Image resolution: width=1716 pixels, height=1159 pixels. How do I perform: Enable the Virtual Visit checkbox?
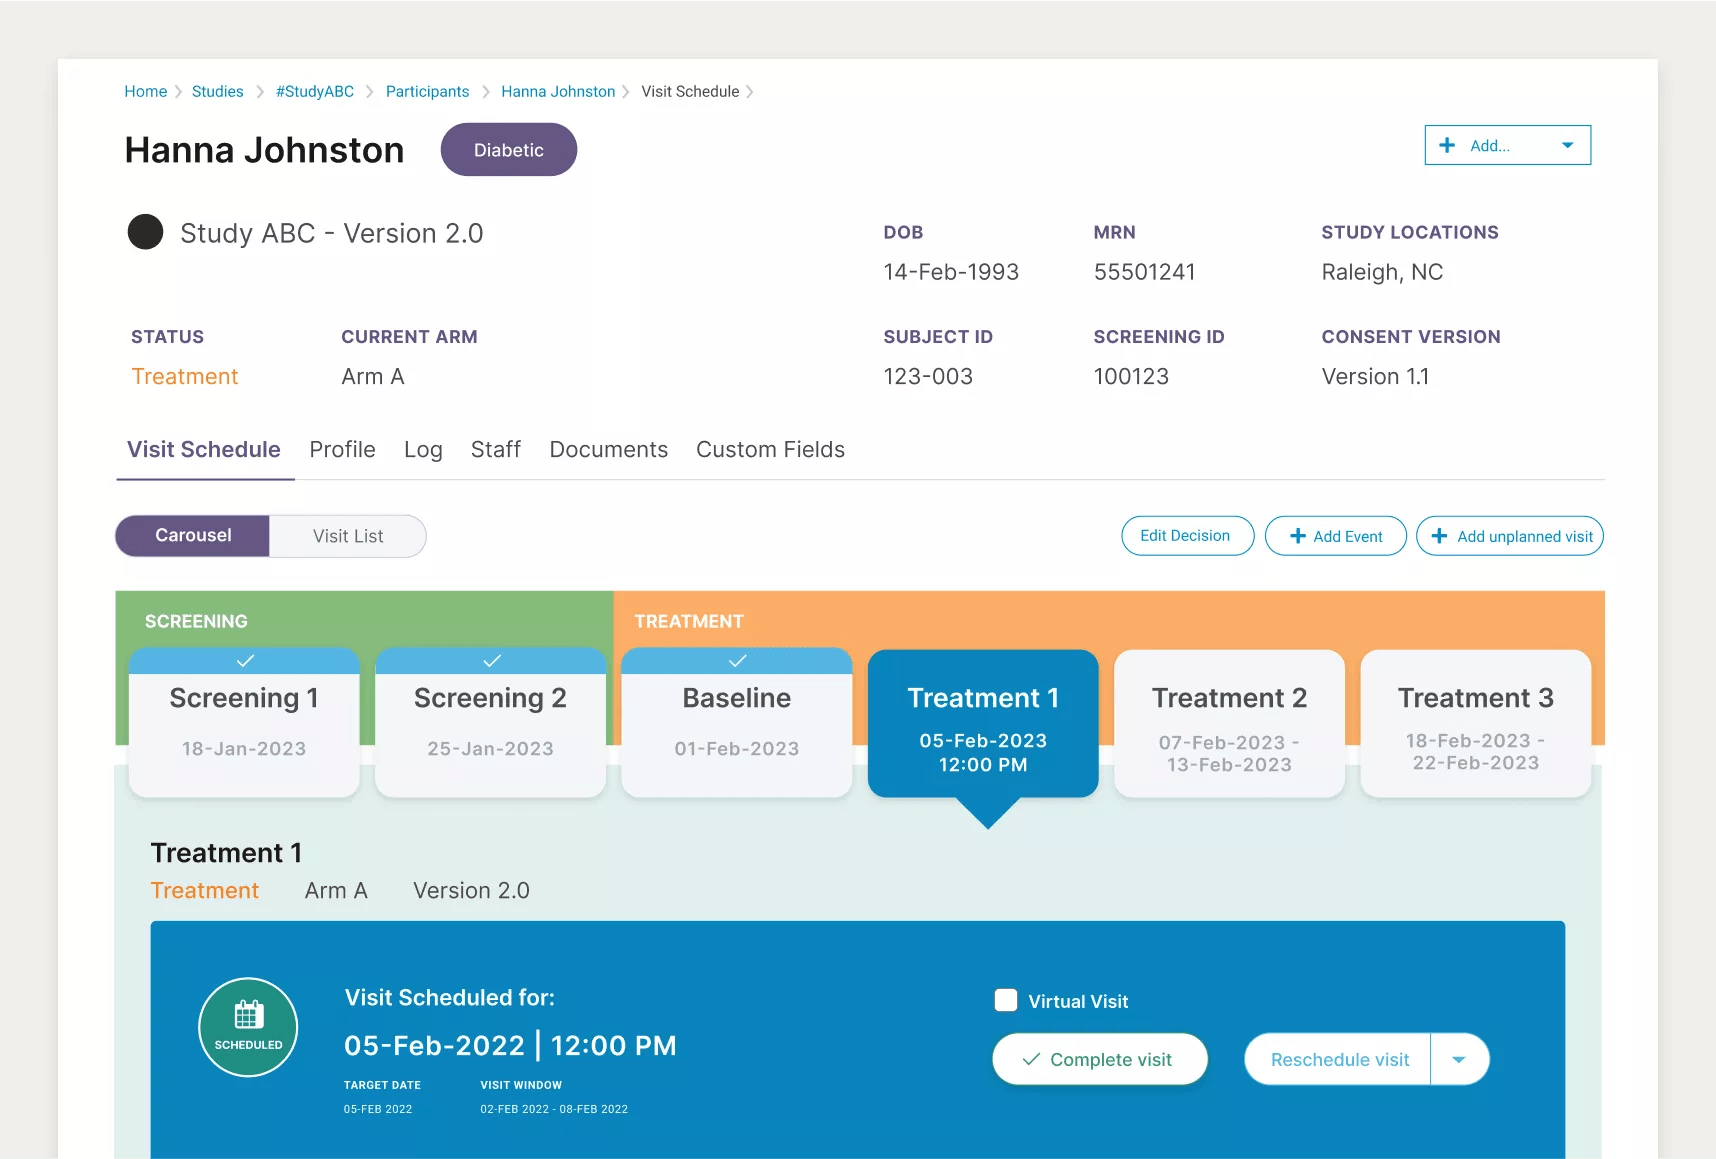(1006, 1000)
